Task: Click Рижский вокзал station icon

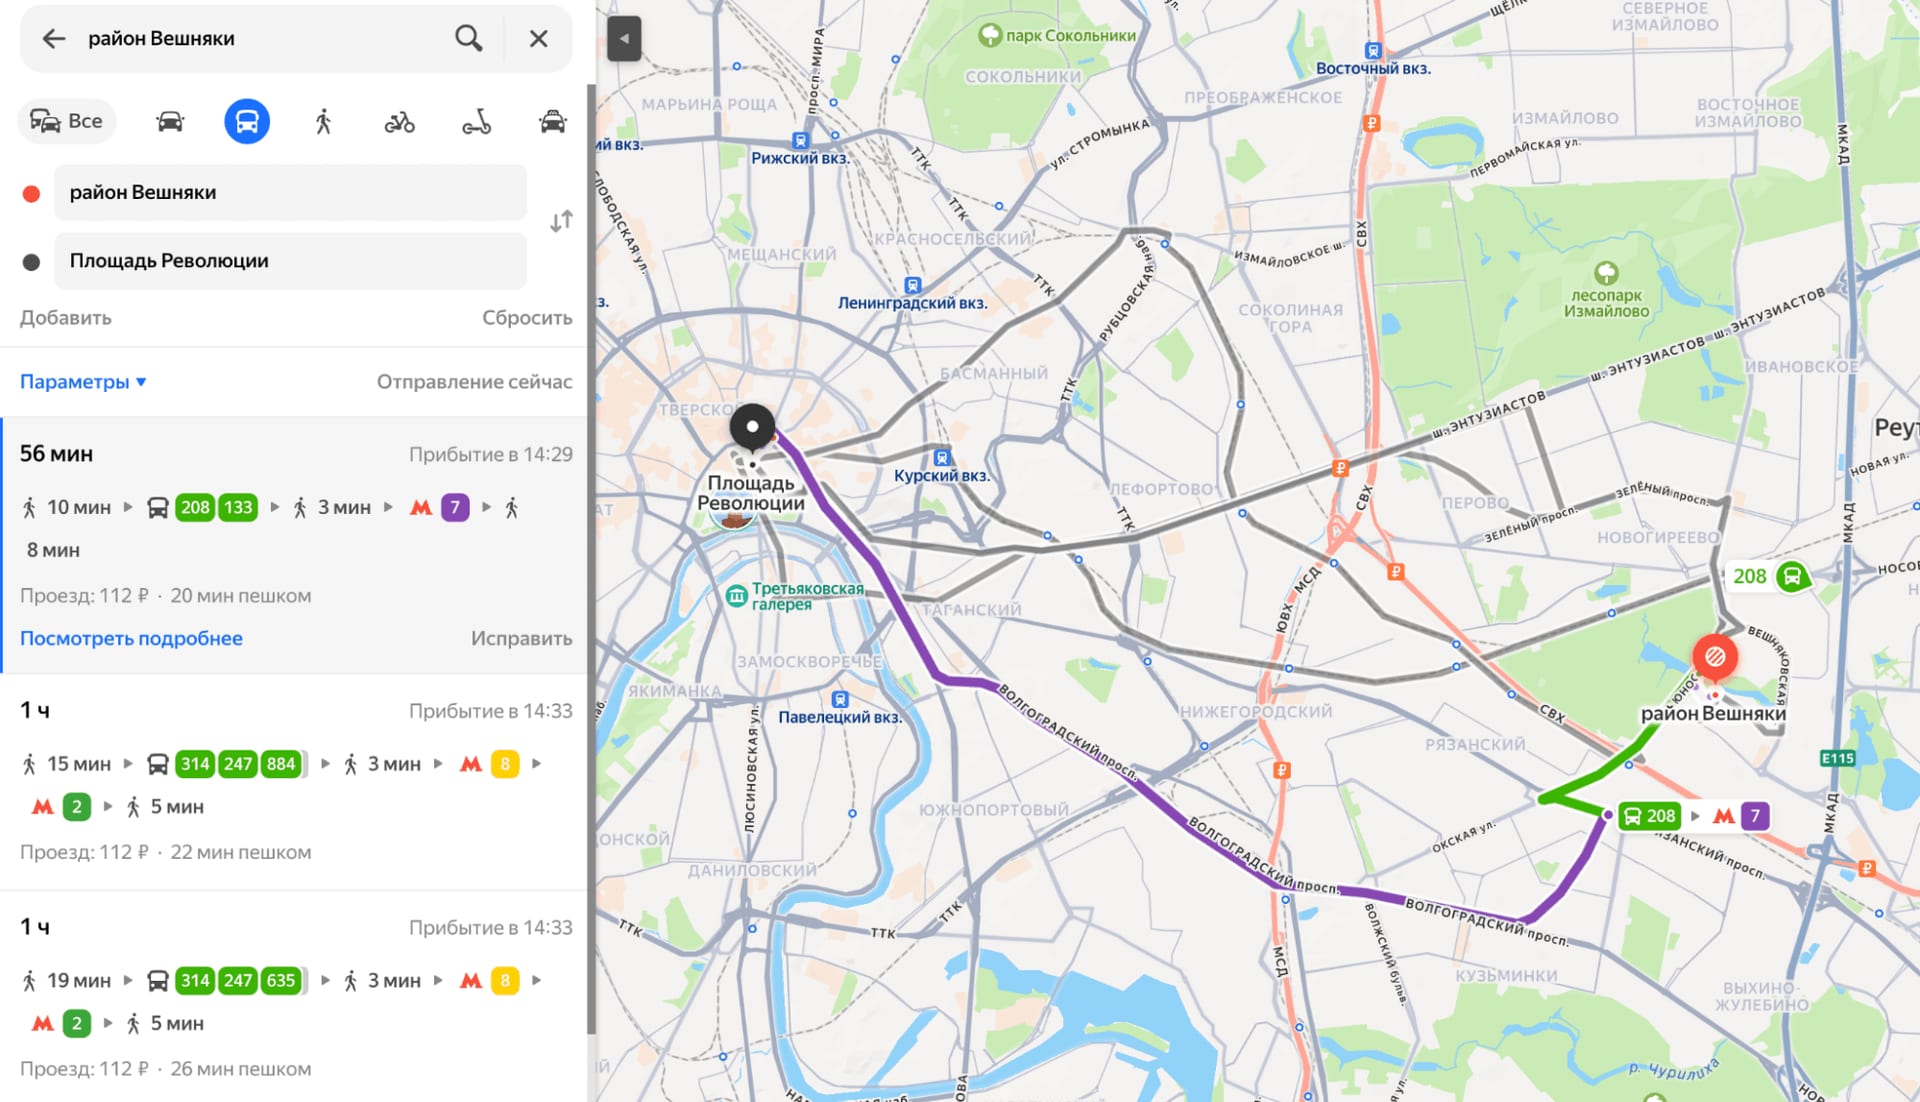Action: point(800,141)
